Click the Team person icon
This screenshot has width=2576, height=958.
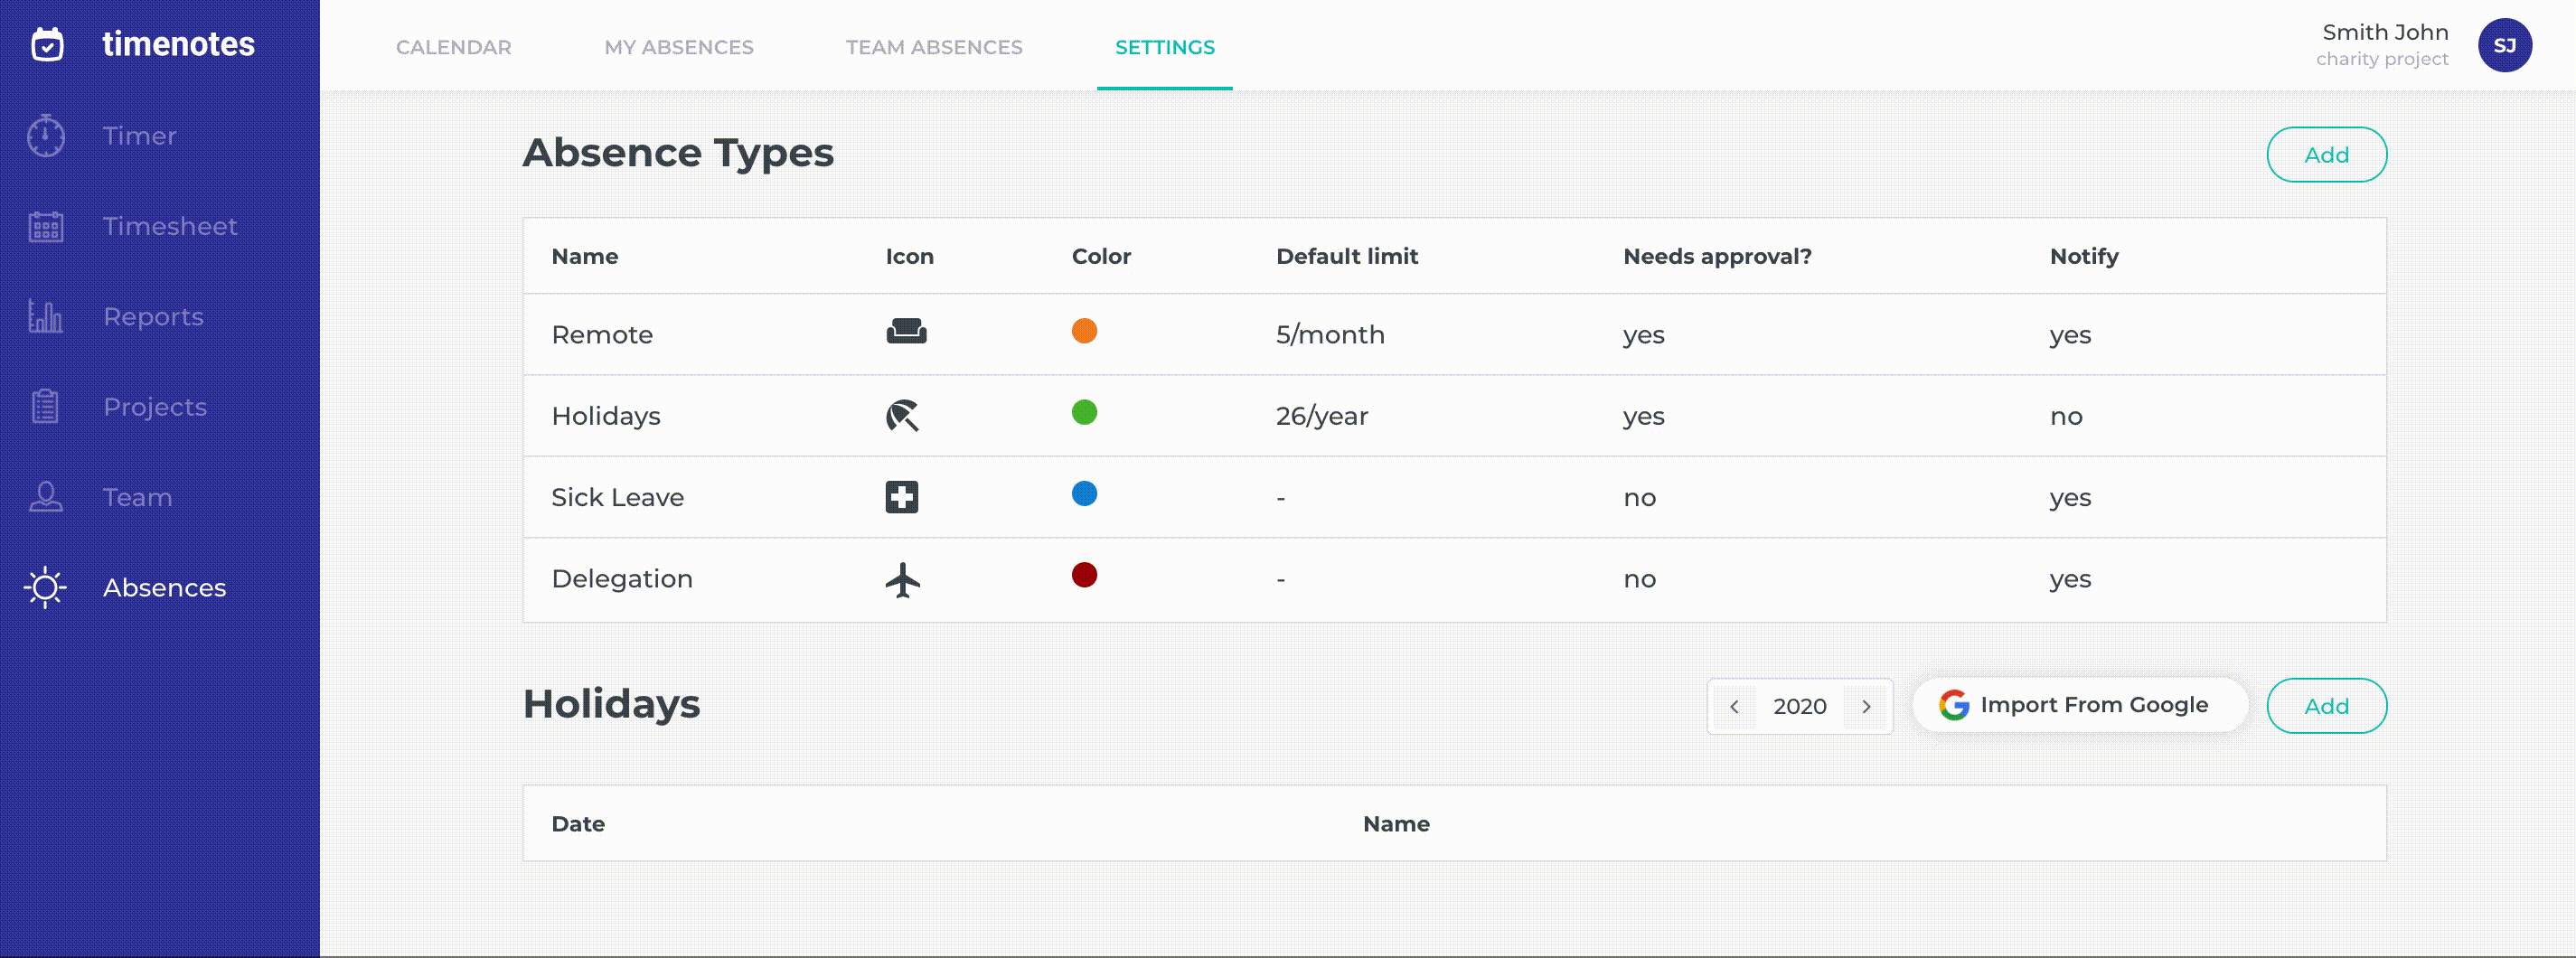tap(46, 497)
